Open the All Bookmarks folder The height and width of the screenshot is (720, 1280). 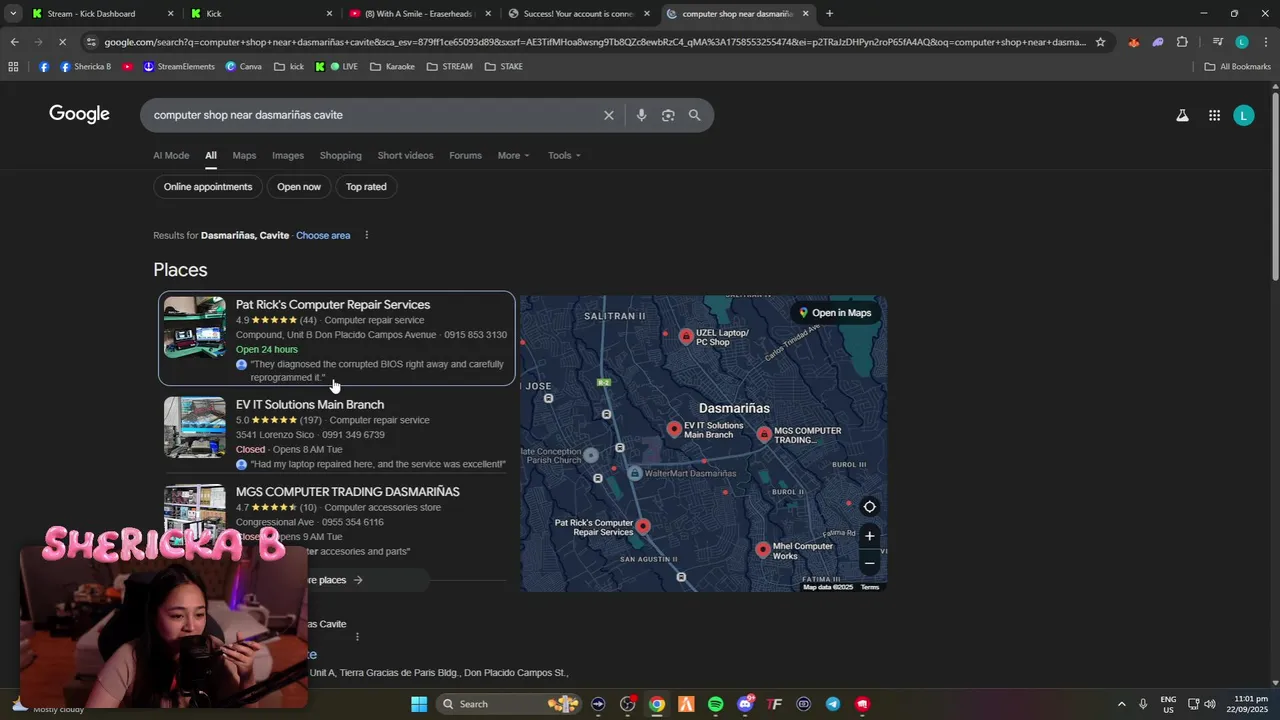[x=1238, y=67]
